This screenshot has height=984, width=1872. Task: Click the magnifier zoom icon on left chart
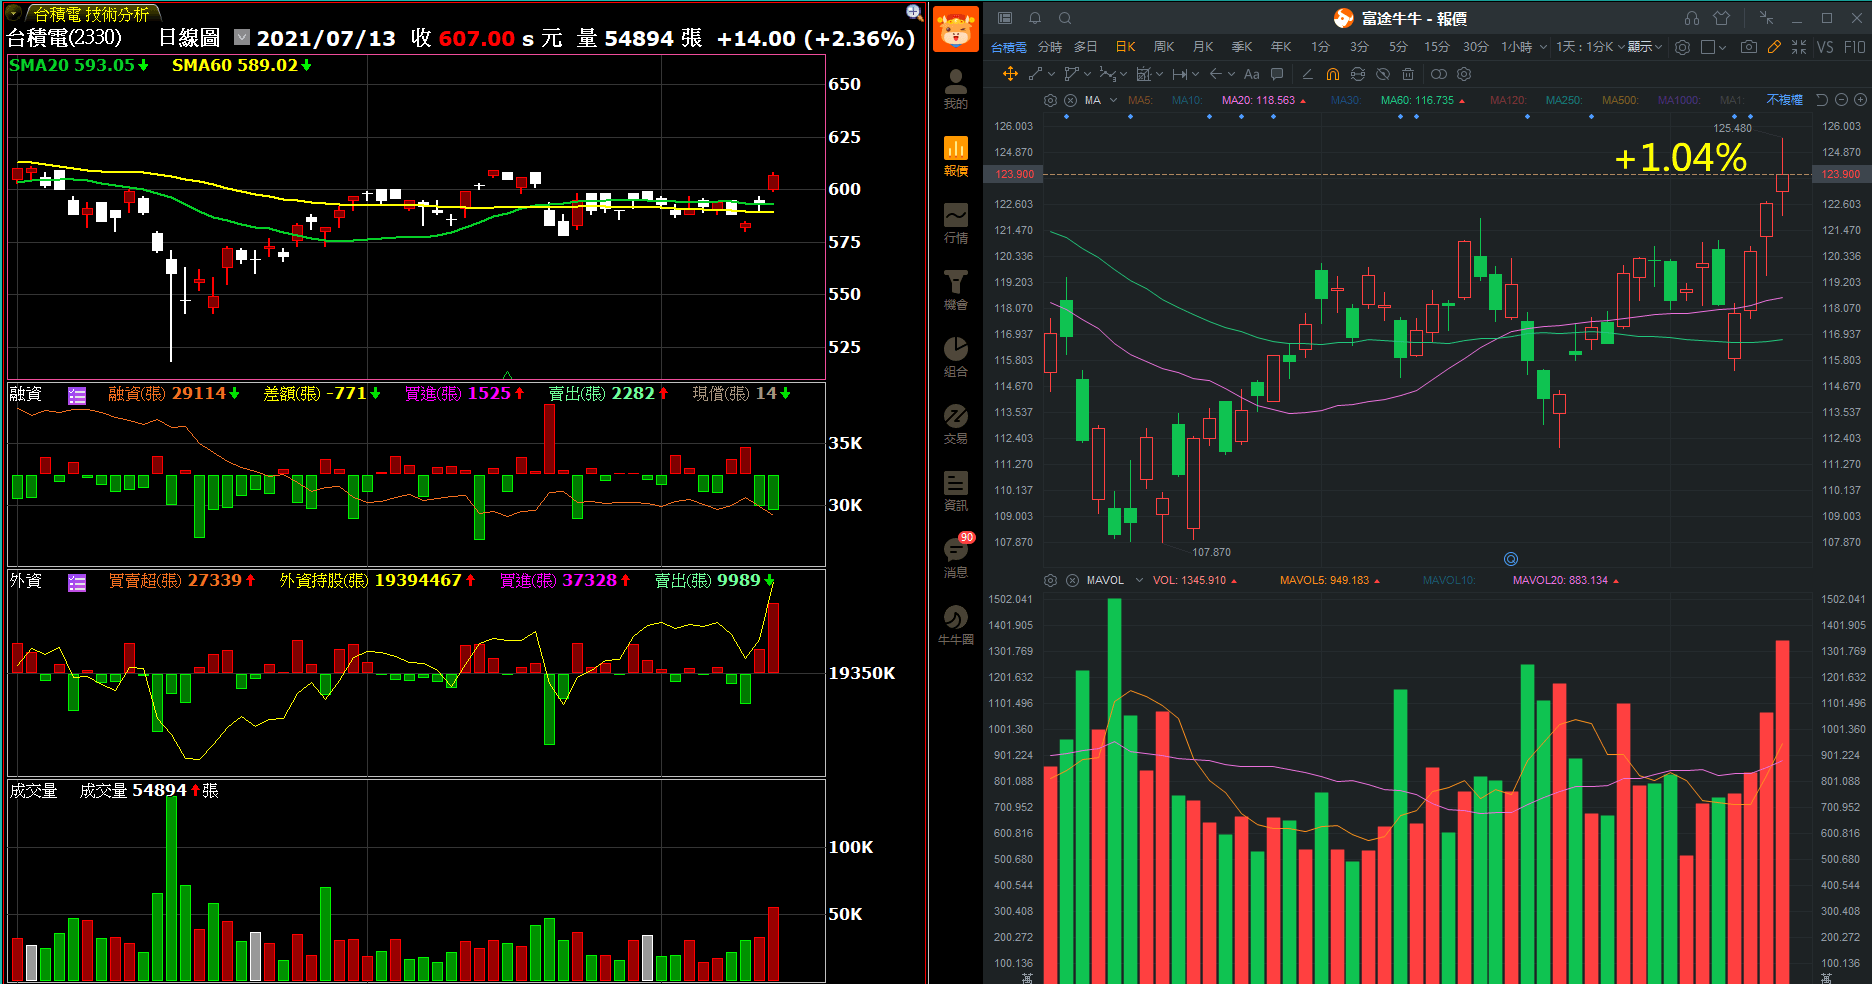tap(914, 12)
